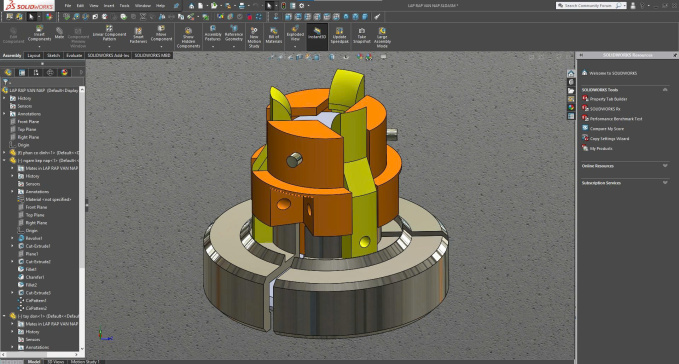
Task: Open Appearances color ball in task pane
Action: [571, 108]
